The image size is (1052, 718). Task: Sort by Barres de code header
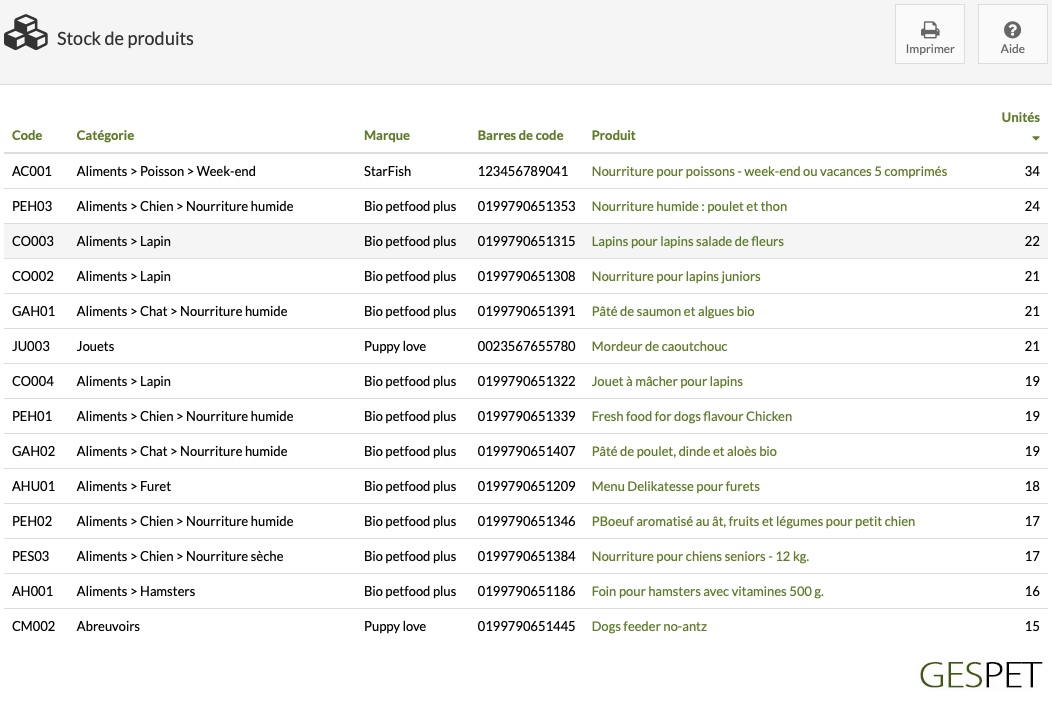[x=520, y=136]
